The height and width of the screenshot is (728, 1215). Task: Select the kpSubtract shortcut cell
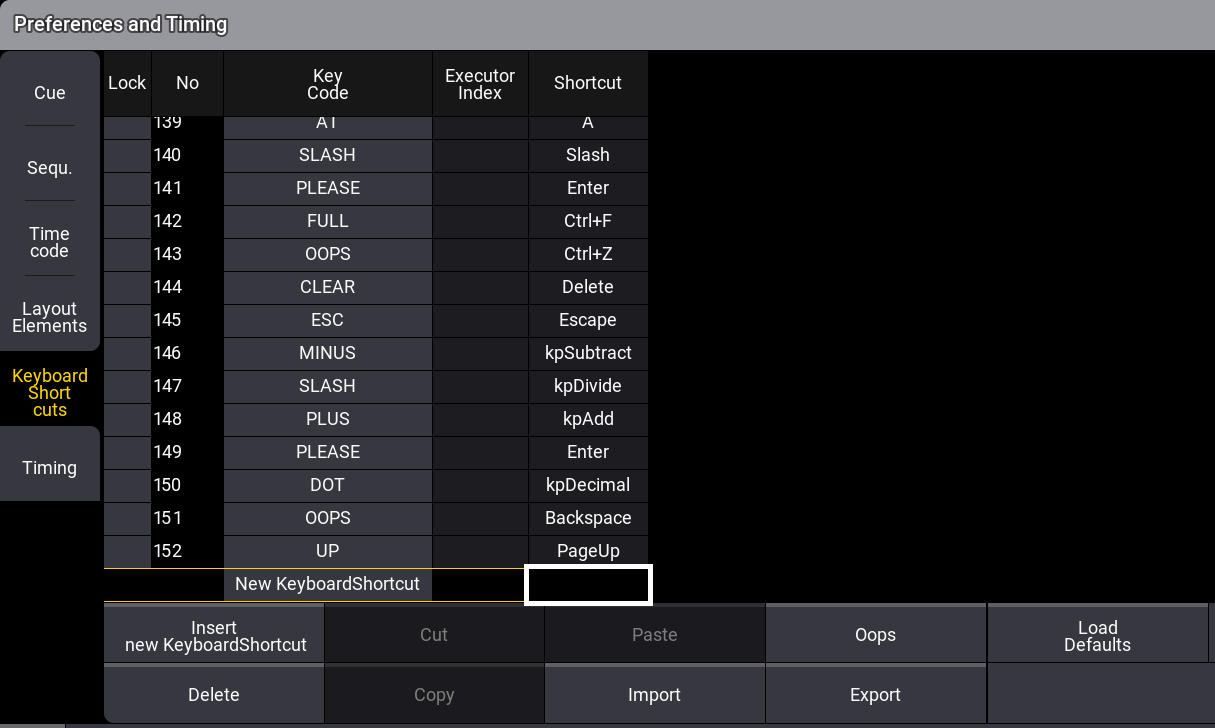click(588, 353)
